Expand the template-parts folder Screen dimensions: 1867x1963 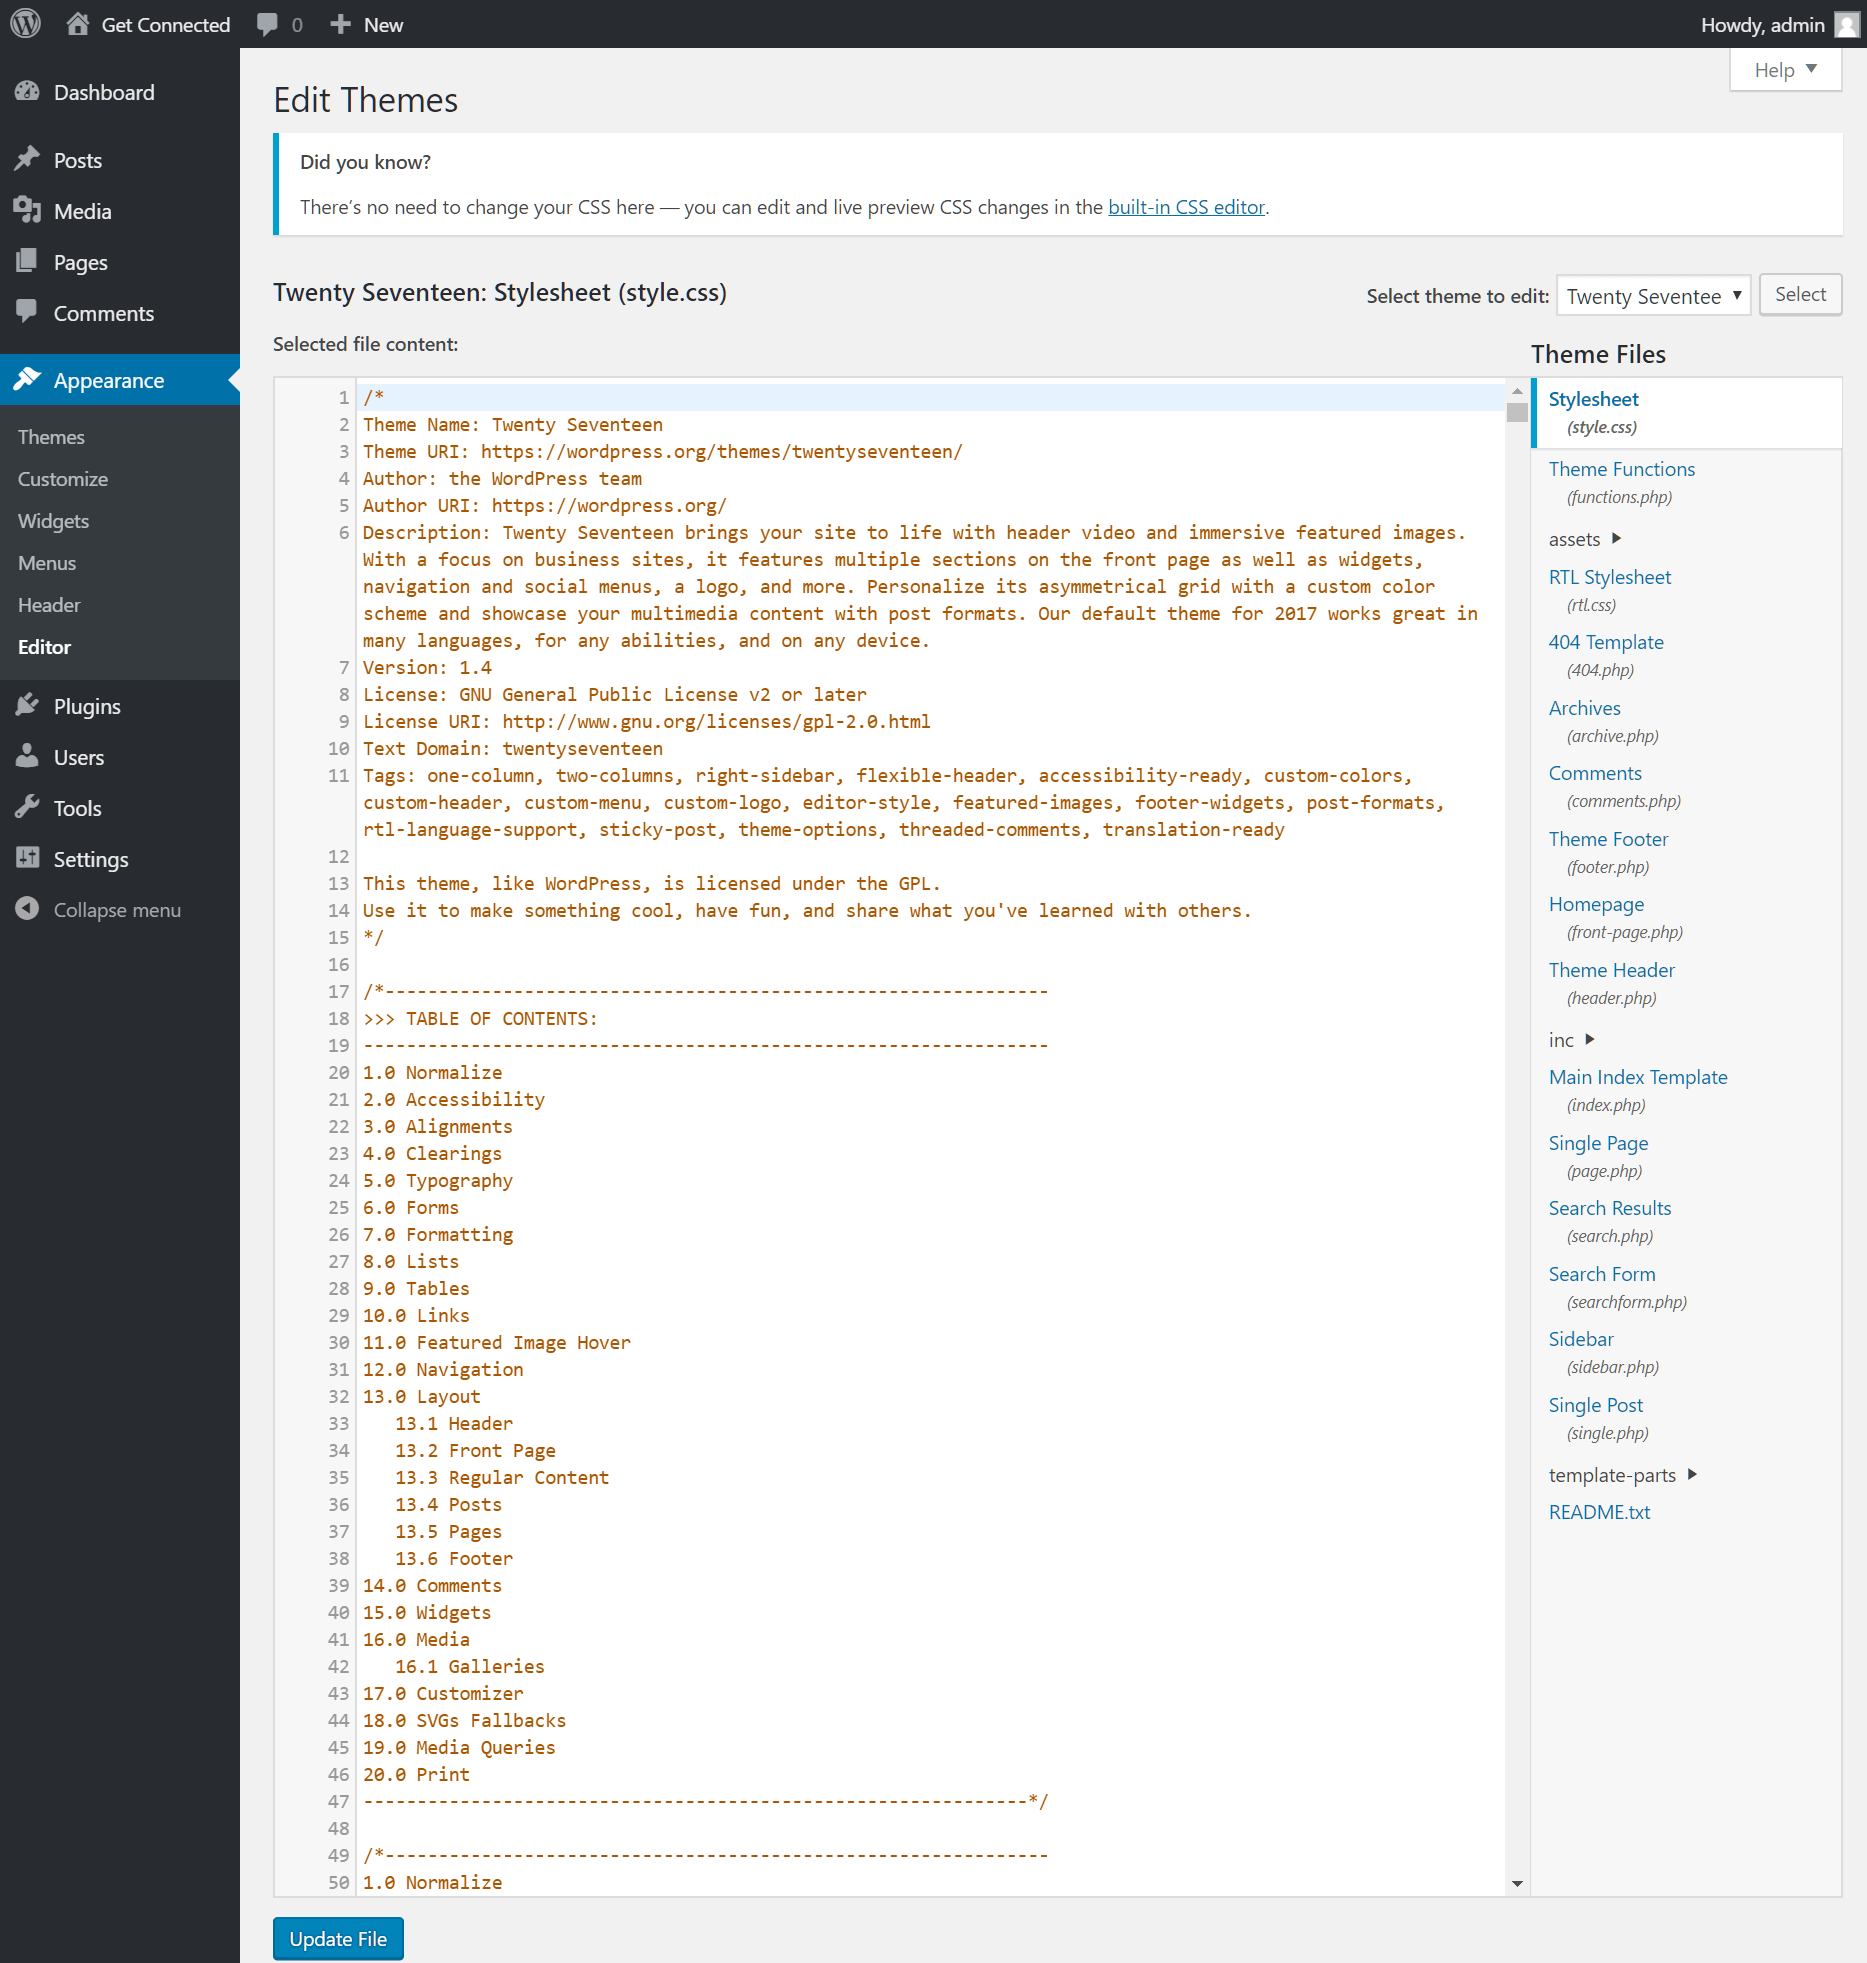(1622, 1475)
